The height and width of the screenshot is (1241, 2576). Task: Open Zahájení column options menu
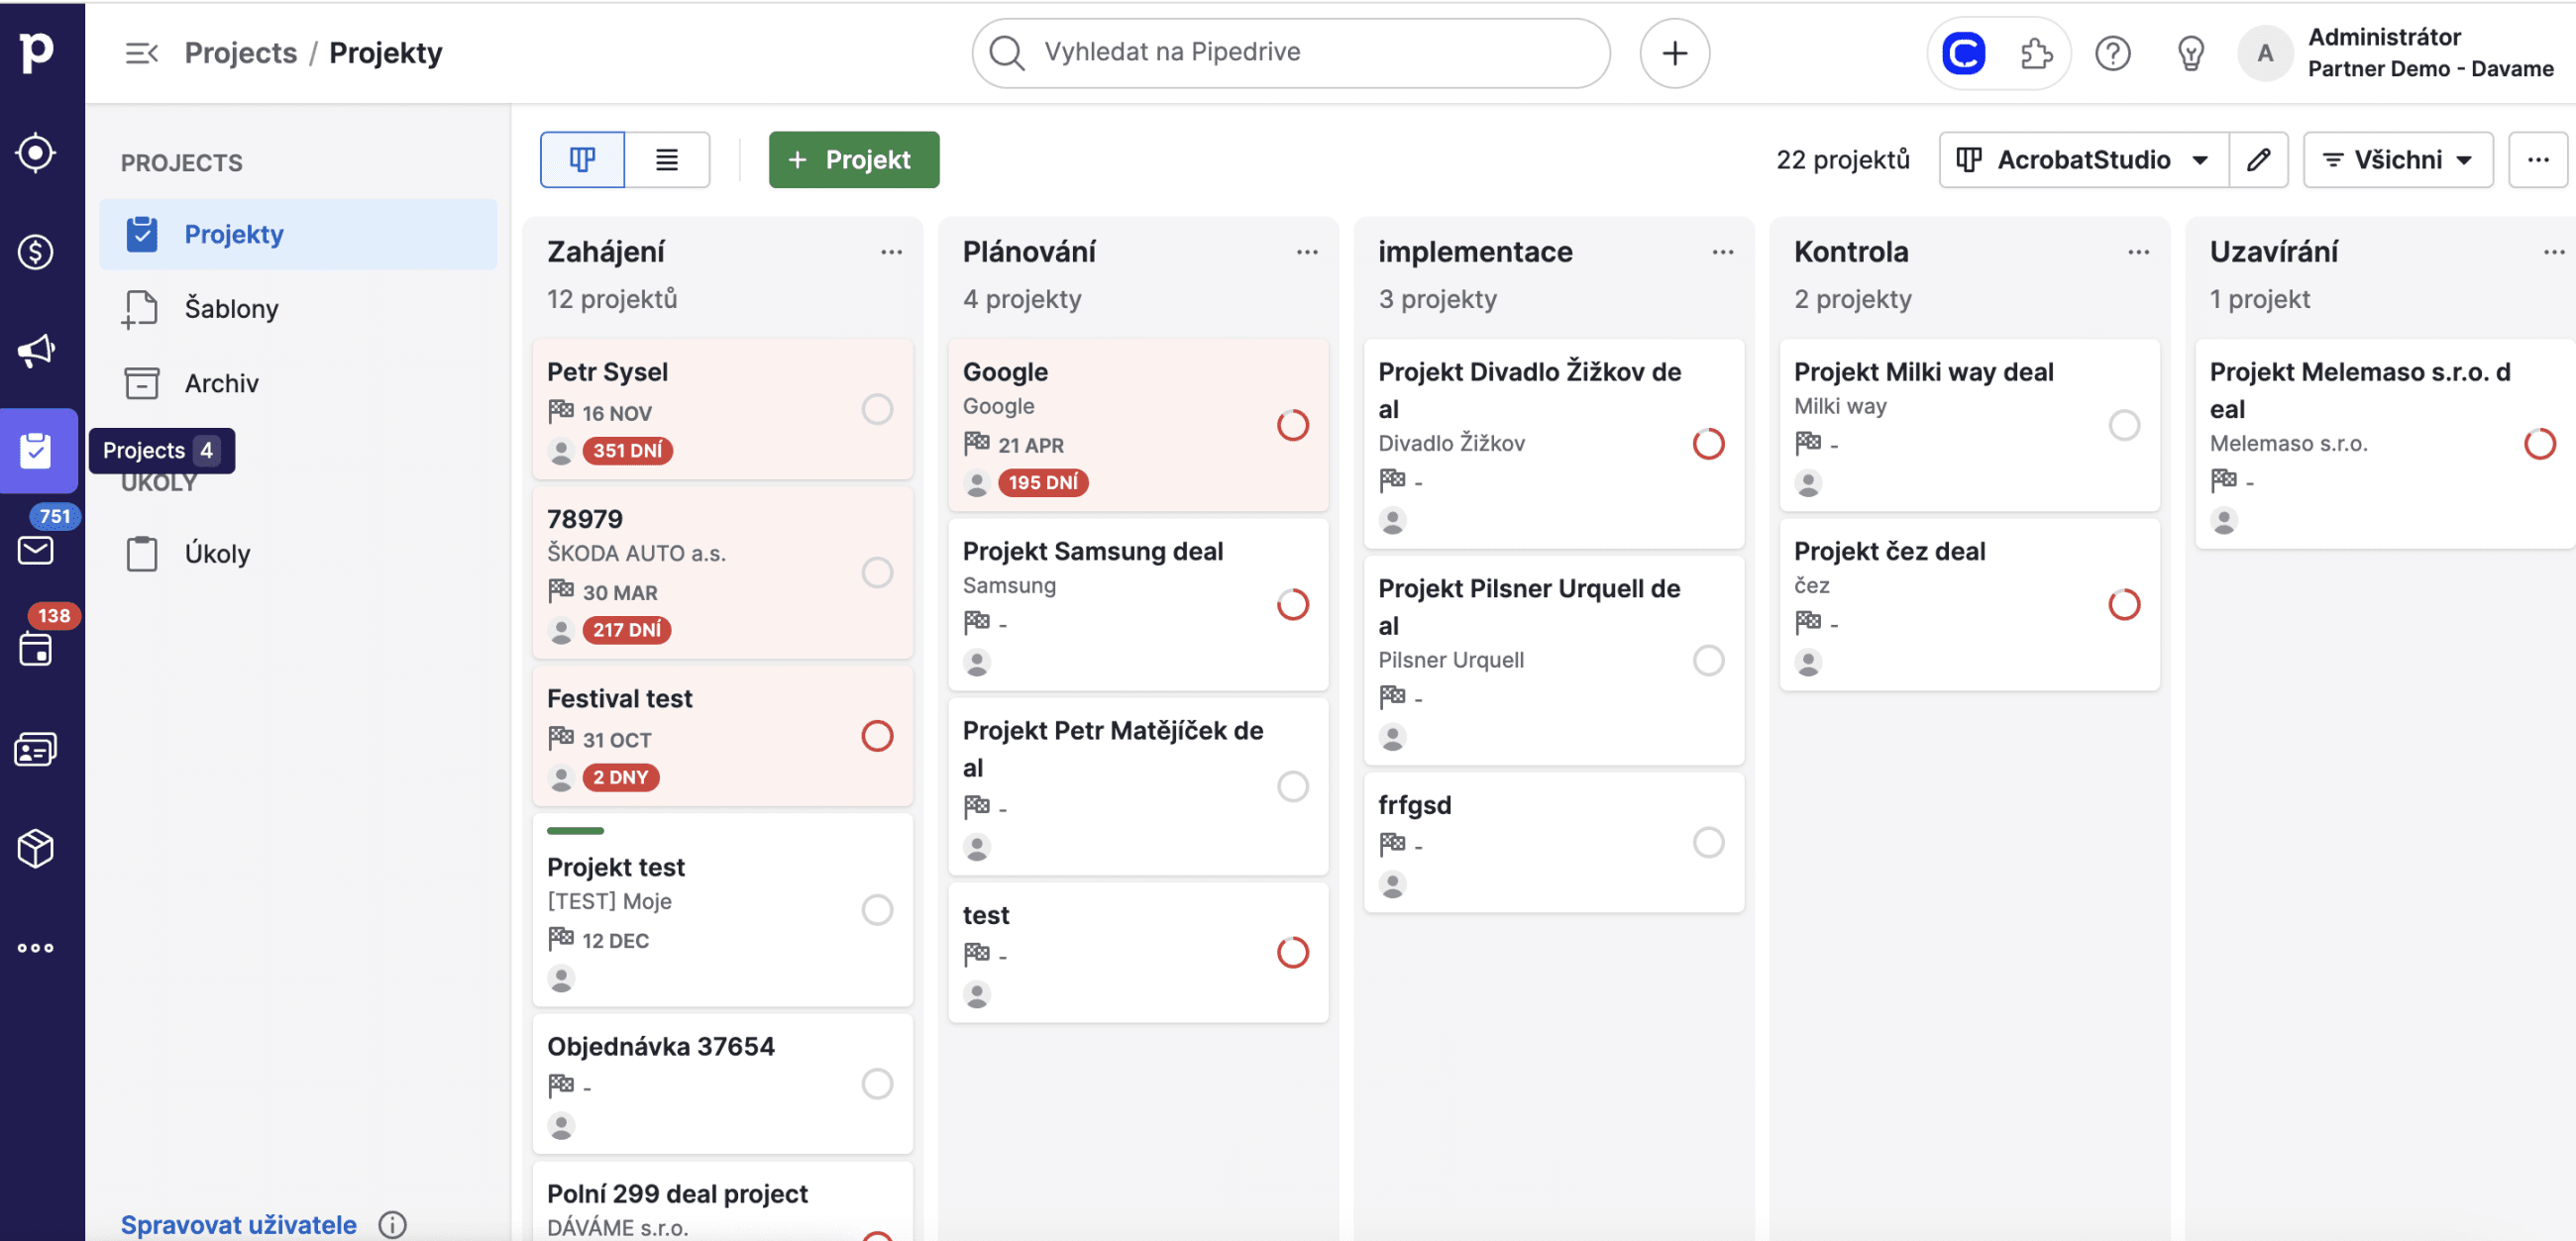click(891, 252)
